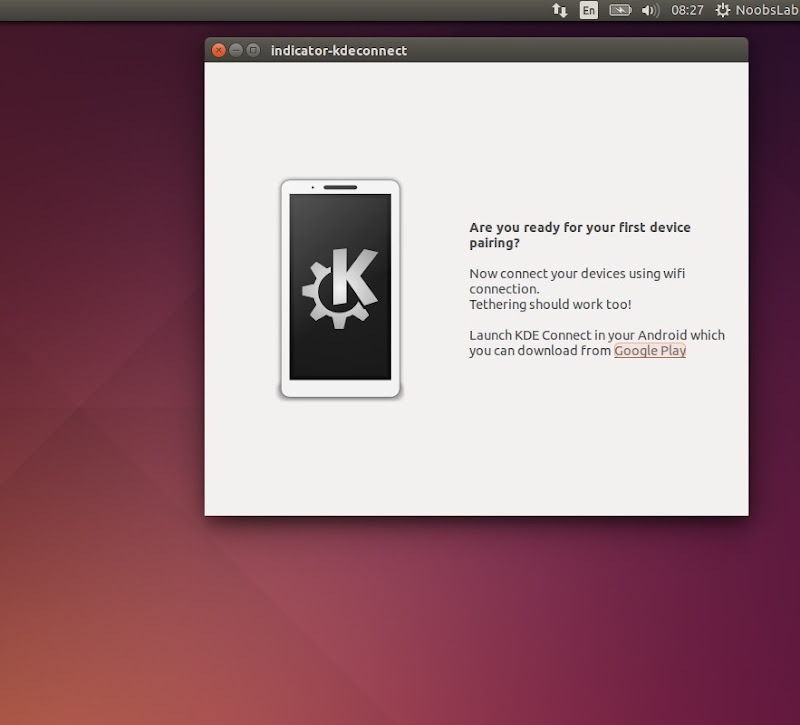Click 'Launch KDE Connect in your Android' text
This screenshot has width=800, height=725.
tap(578, 335)
